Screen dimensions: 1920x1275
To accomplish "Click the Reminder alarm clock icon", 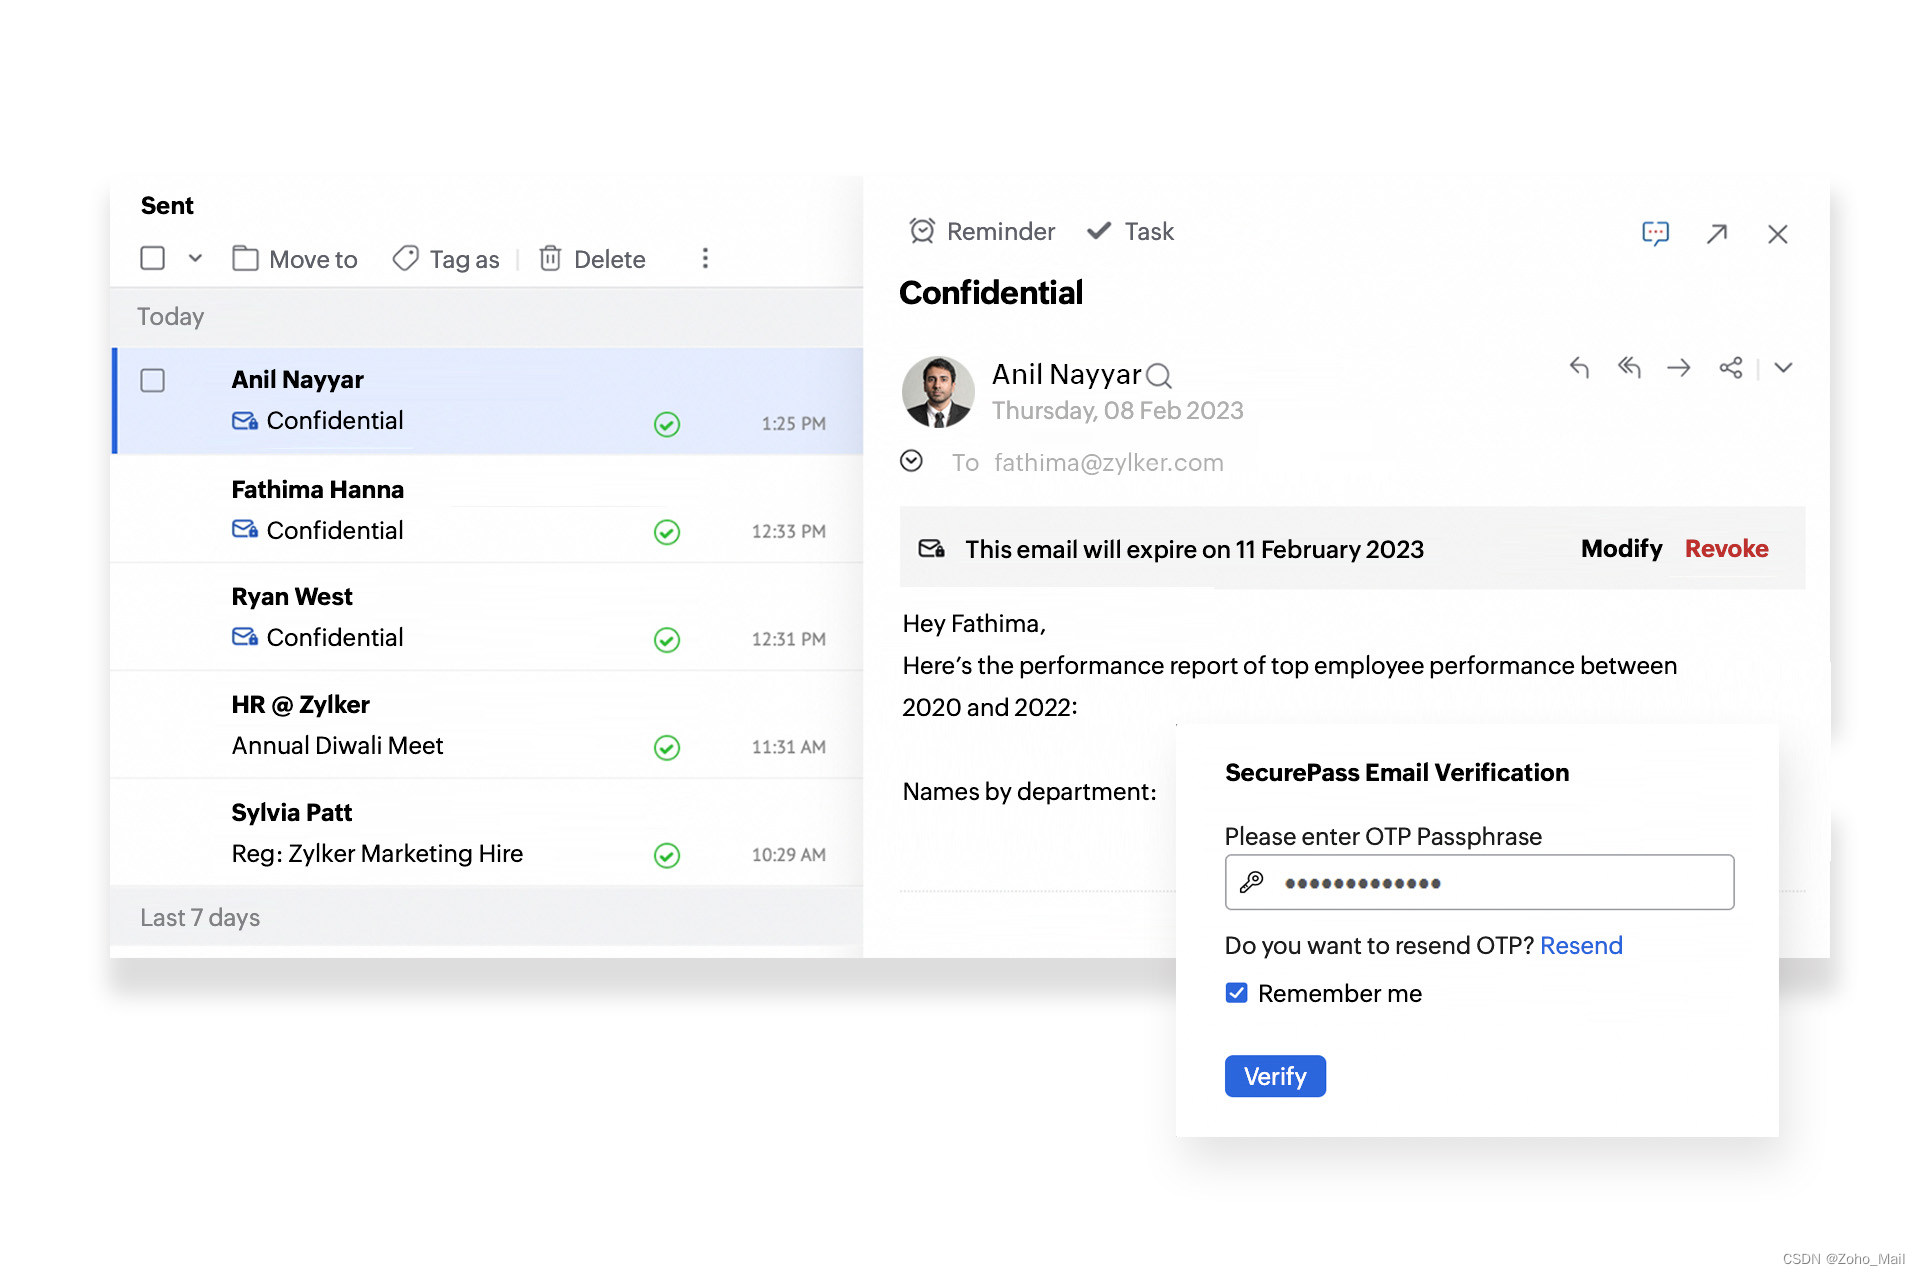I will 922,231.
